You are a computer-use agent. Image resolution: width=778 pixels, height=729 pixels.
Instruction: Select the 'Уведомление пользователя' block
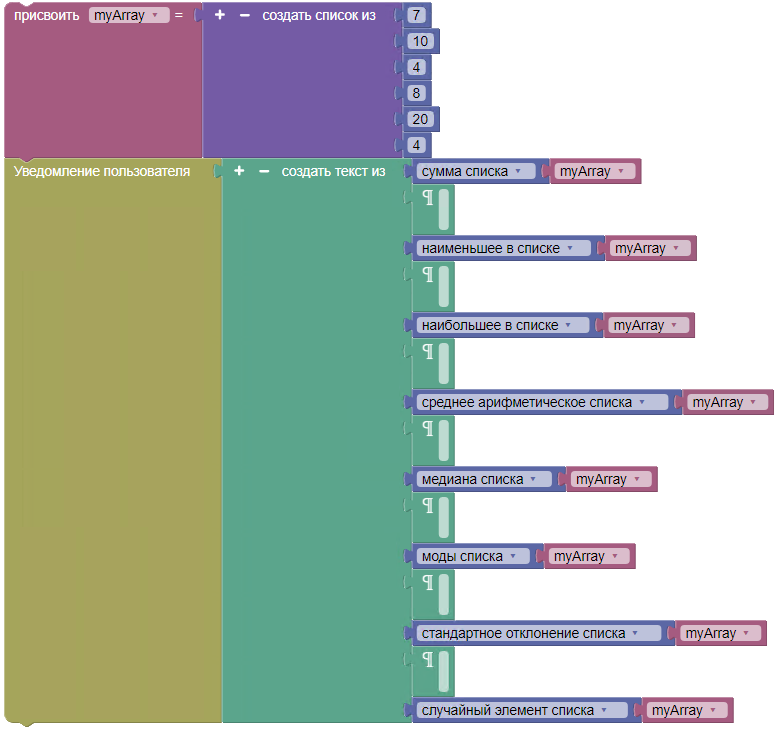pyautogui.click(x=102, y=171)
